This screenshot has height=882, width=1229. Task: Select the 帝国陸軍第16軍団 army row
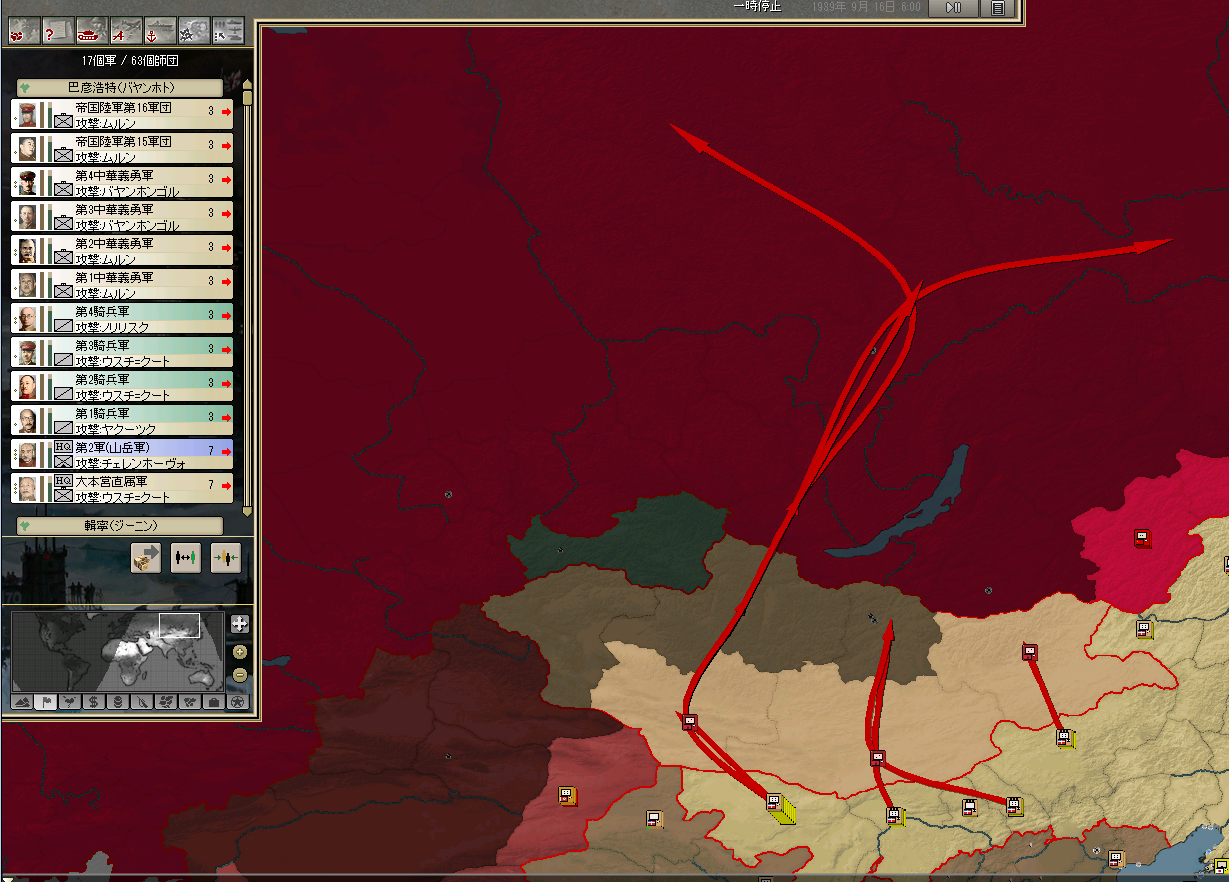click(x=122, y=114)
